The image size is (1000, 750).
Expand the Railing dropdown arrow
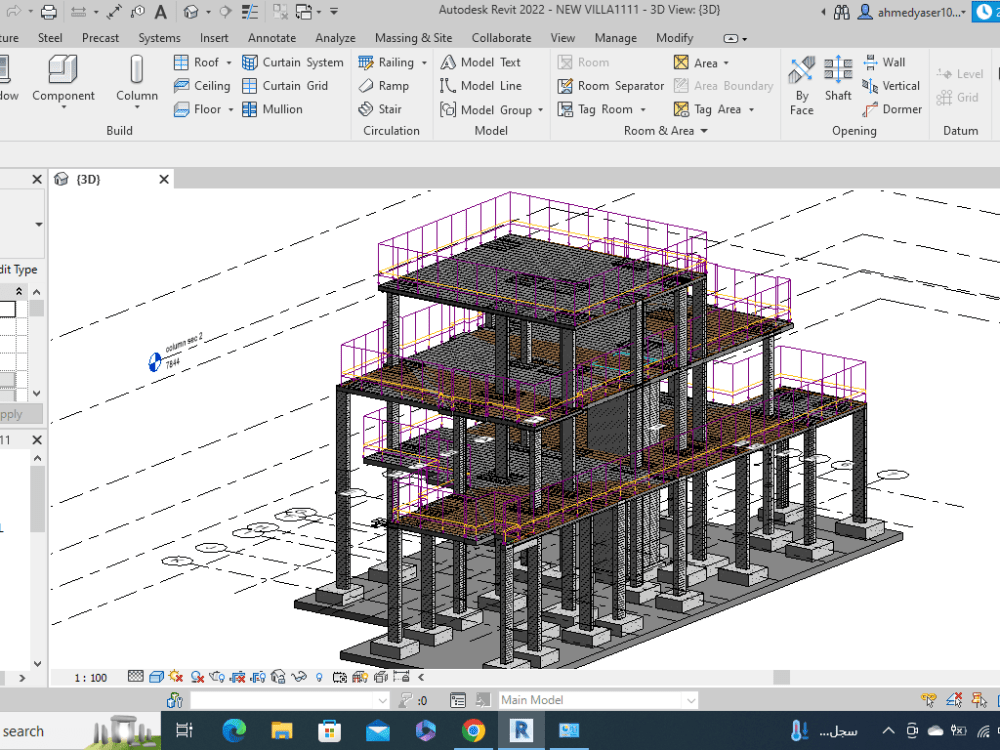pyautogui.click(x=424, y=62)
